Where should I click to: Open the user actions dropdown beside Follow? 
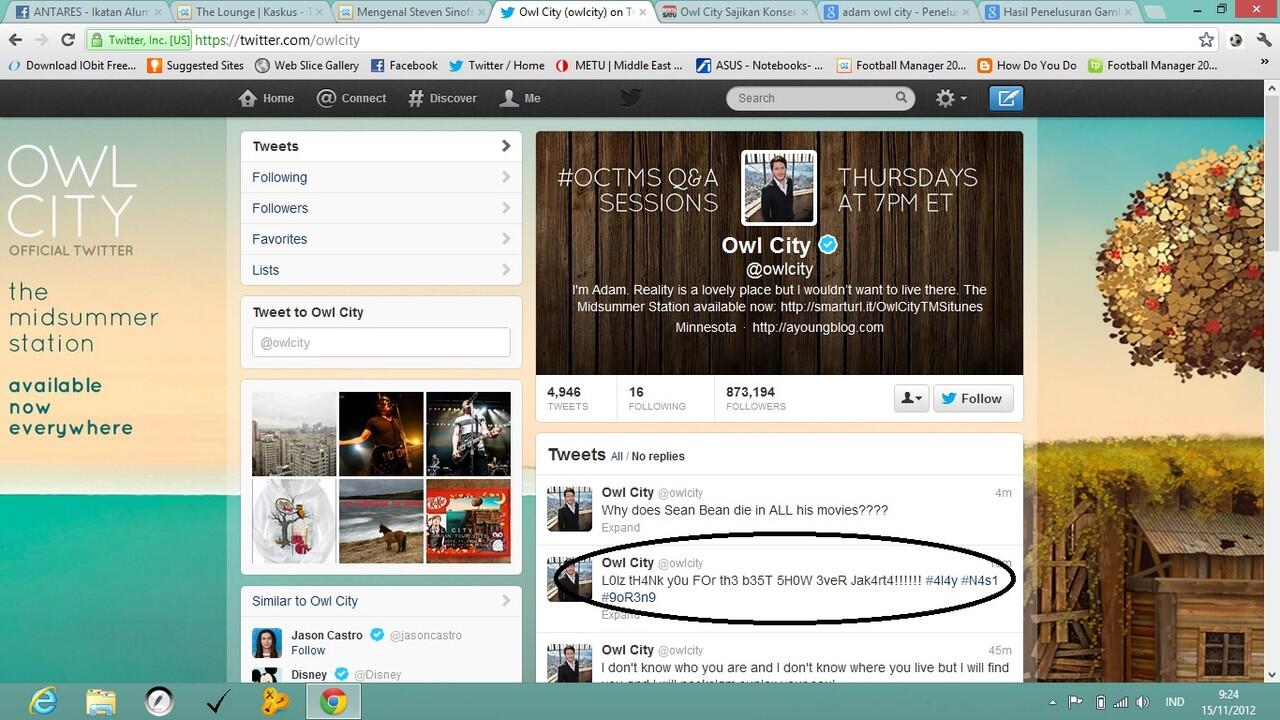(911, 398)
